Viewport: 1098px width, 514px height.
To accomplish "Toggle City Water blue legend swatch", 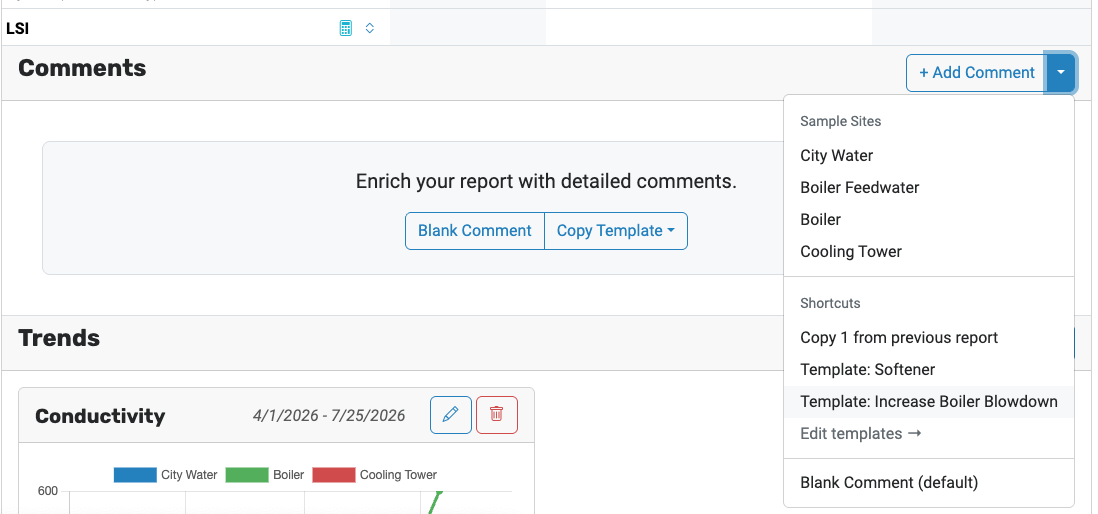I will pos(134,475).
